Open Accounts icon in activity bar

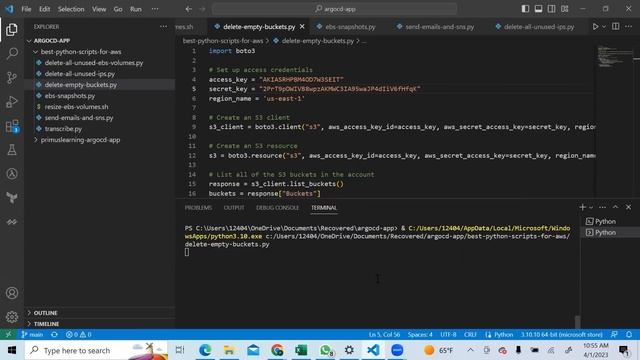tap(12, 293)
